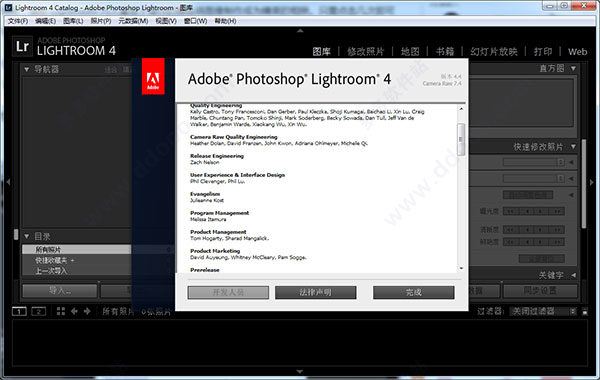Switch to the 幻灯片放映 module
The image size is (600, 380).
tap(494, 52)
